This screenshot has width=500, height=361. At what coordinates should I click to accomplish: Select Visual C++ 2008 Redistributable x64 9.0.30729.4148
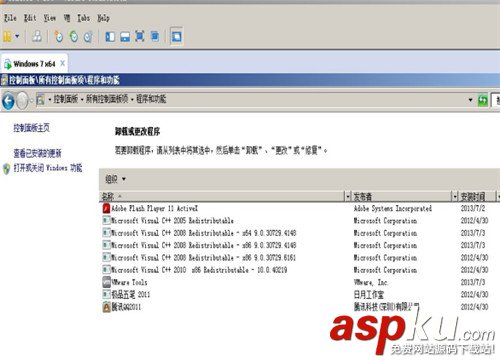coord(204,233)
